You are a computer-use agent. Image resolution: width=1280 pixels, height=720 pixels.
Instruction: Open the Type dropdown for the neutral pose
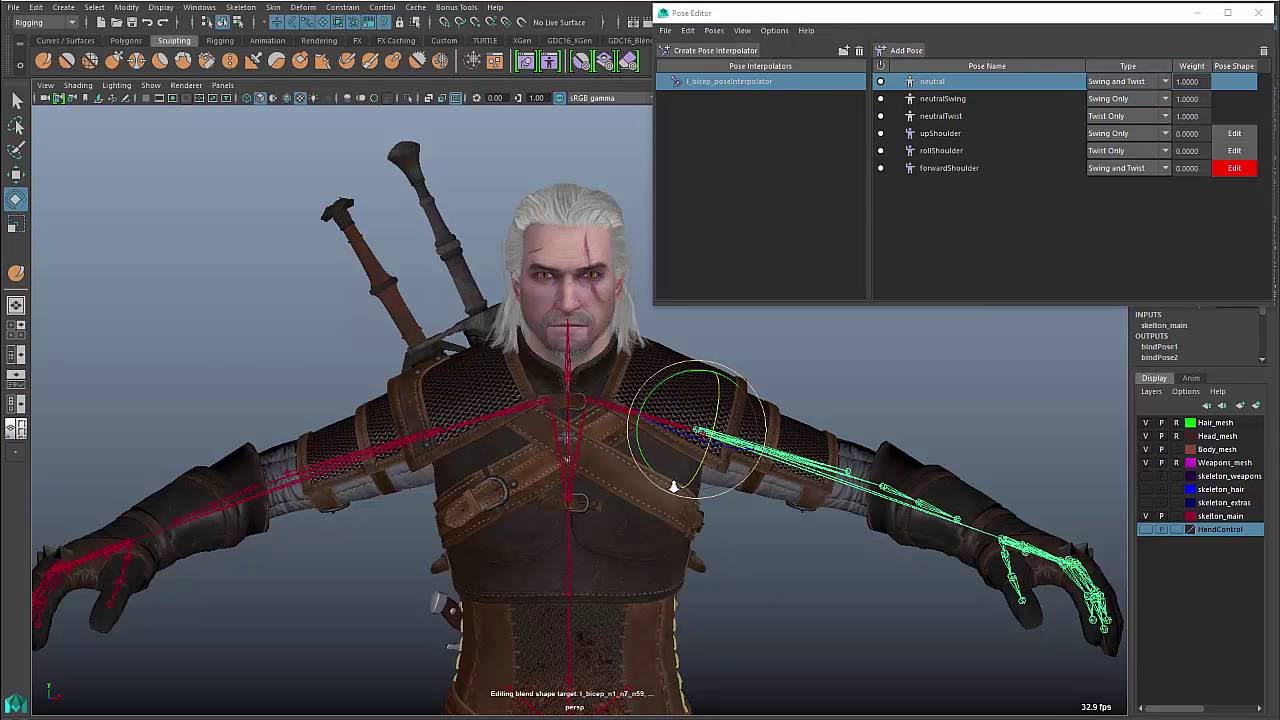1128,81
